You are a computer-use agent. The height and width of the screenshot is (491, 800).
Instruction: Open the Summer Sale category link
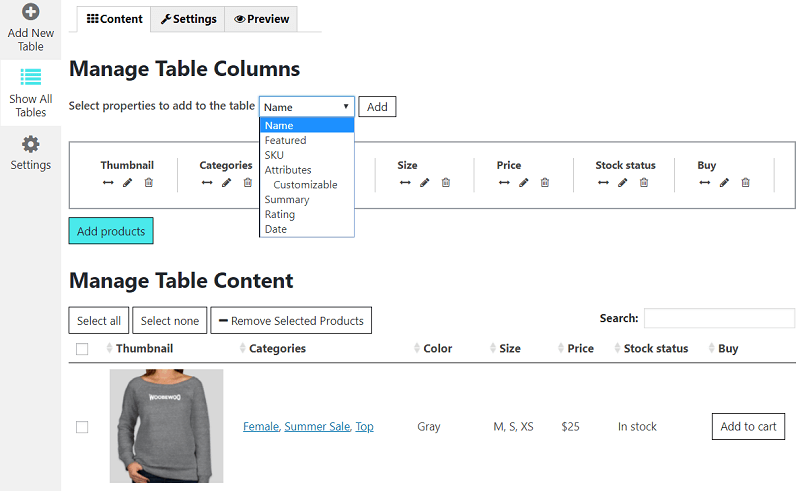[317, 427]
